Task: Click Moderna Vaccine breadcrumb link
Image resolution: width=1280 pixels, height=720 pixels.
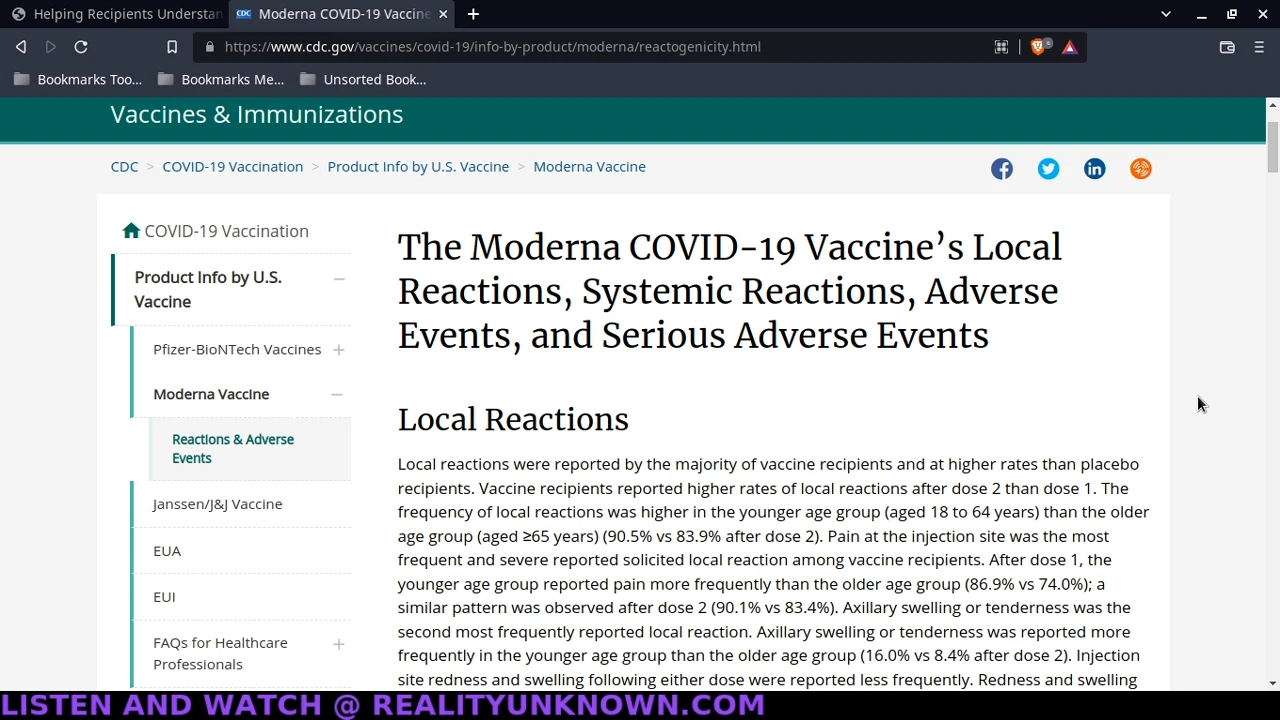Action: [x=589, y=167]
